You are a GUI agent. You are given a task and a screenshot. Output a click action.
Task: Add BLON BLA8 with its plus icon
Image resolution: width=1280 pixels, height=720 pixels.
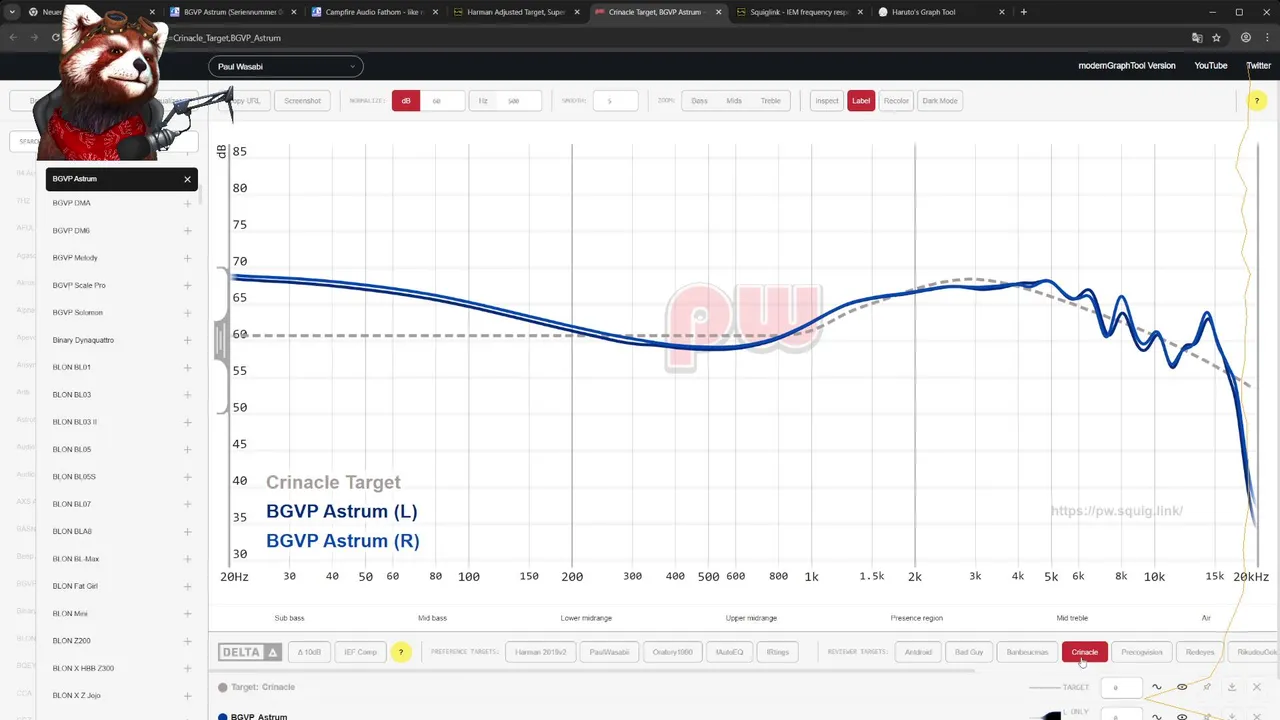tap(187, 532)
